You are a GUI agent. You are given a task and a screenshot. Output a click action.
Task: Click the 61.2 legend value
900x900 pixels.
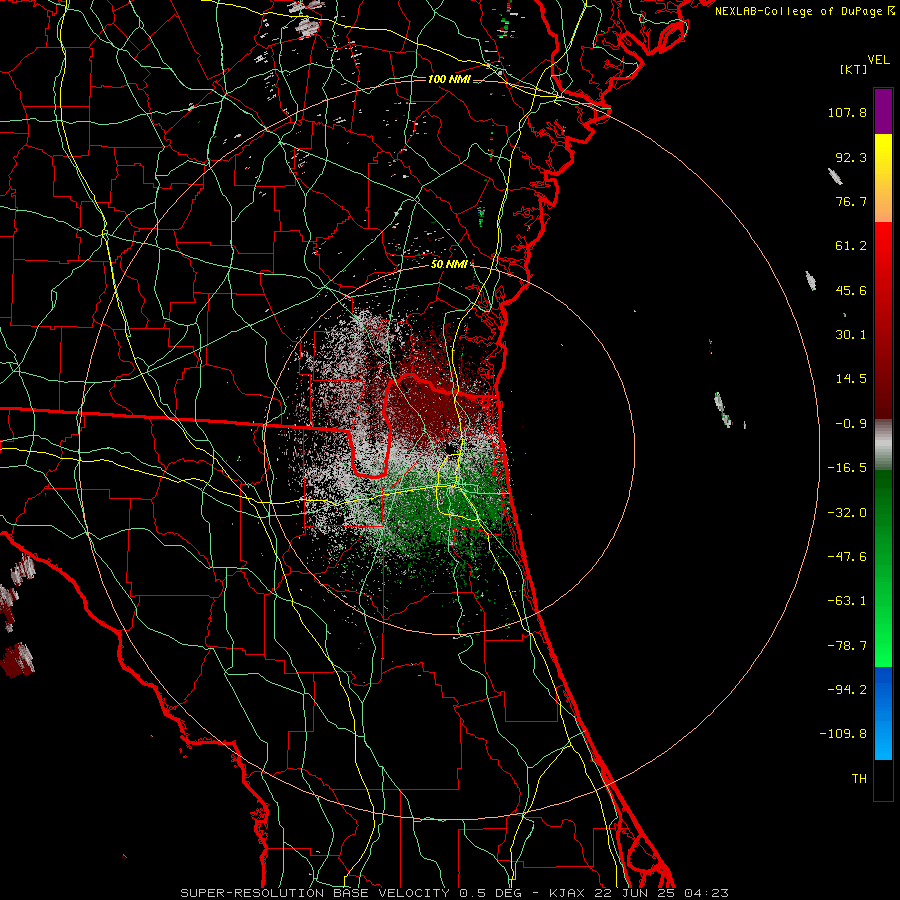(x=851, y=246)
